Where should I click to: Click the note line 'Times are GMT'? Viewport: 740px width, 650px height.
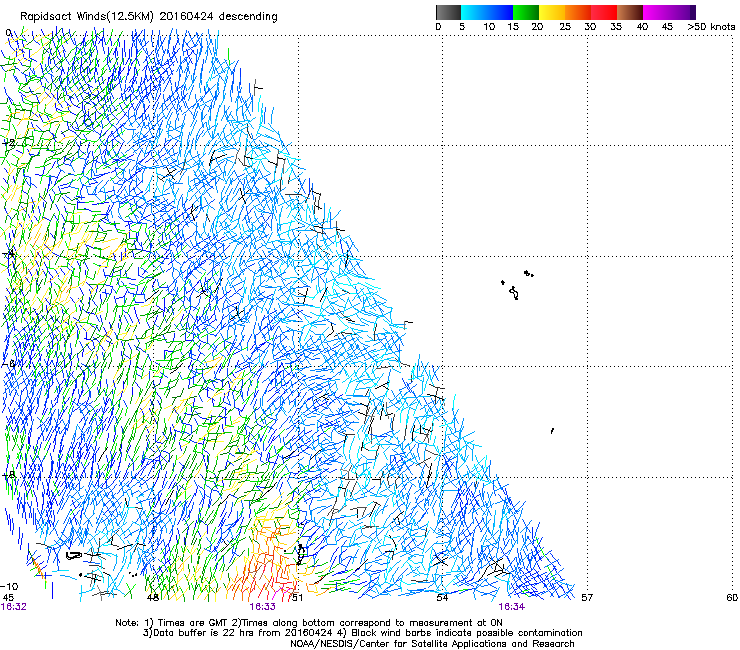[x=185, y=623]
